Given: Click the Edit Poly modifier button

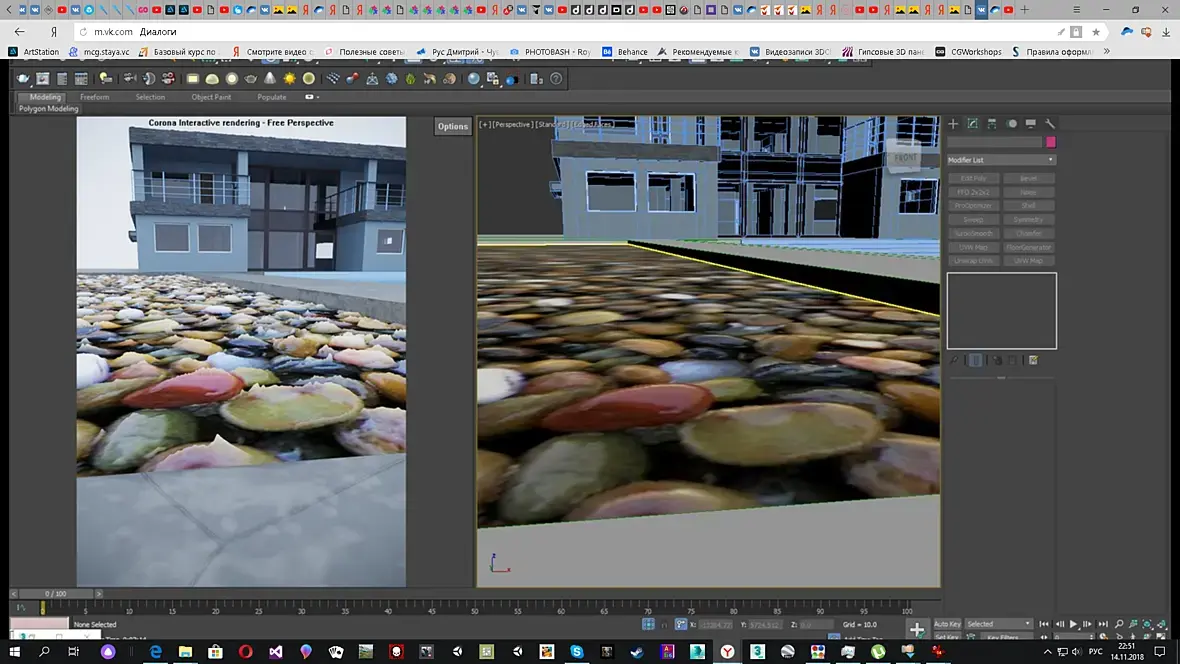Looking at the screenshot, I should tap(973, 178).
